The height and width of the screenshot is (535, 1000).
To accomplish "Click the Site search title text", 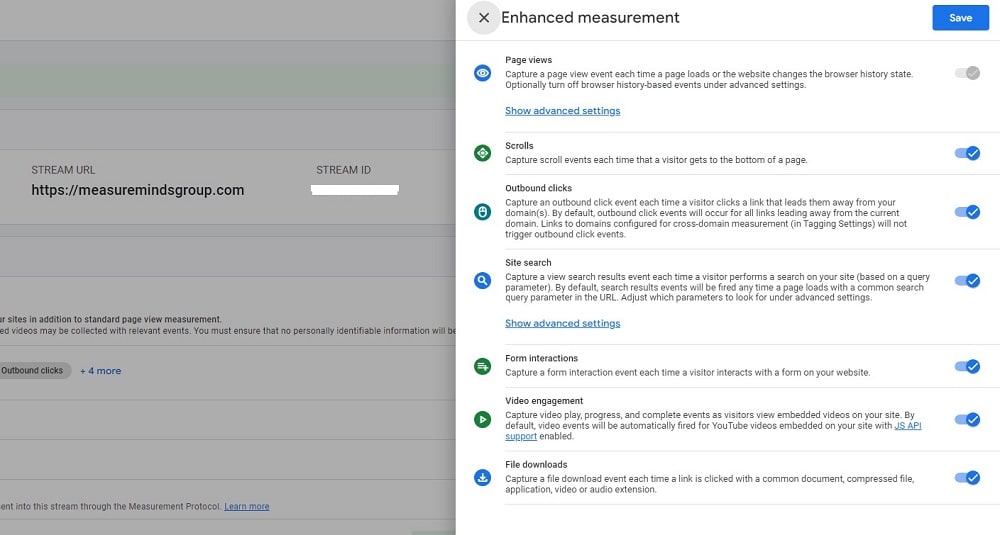I will (x=528, y=263).
